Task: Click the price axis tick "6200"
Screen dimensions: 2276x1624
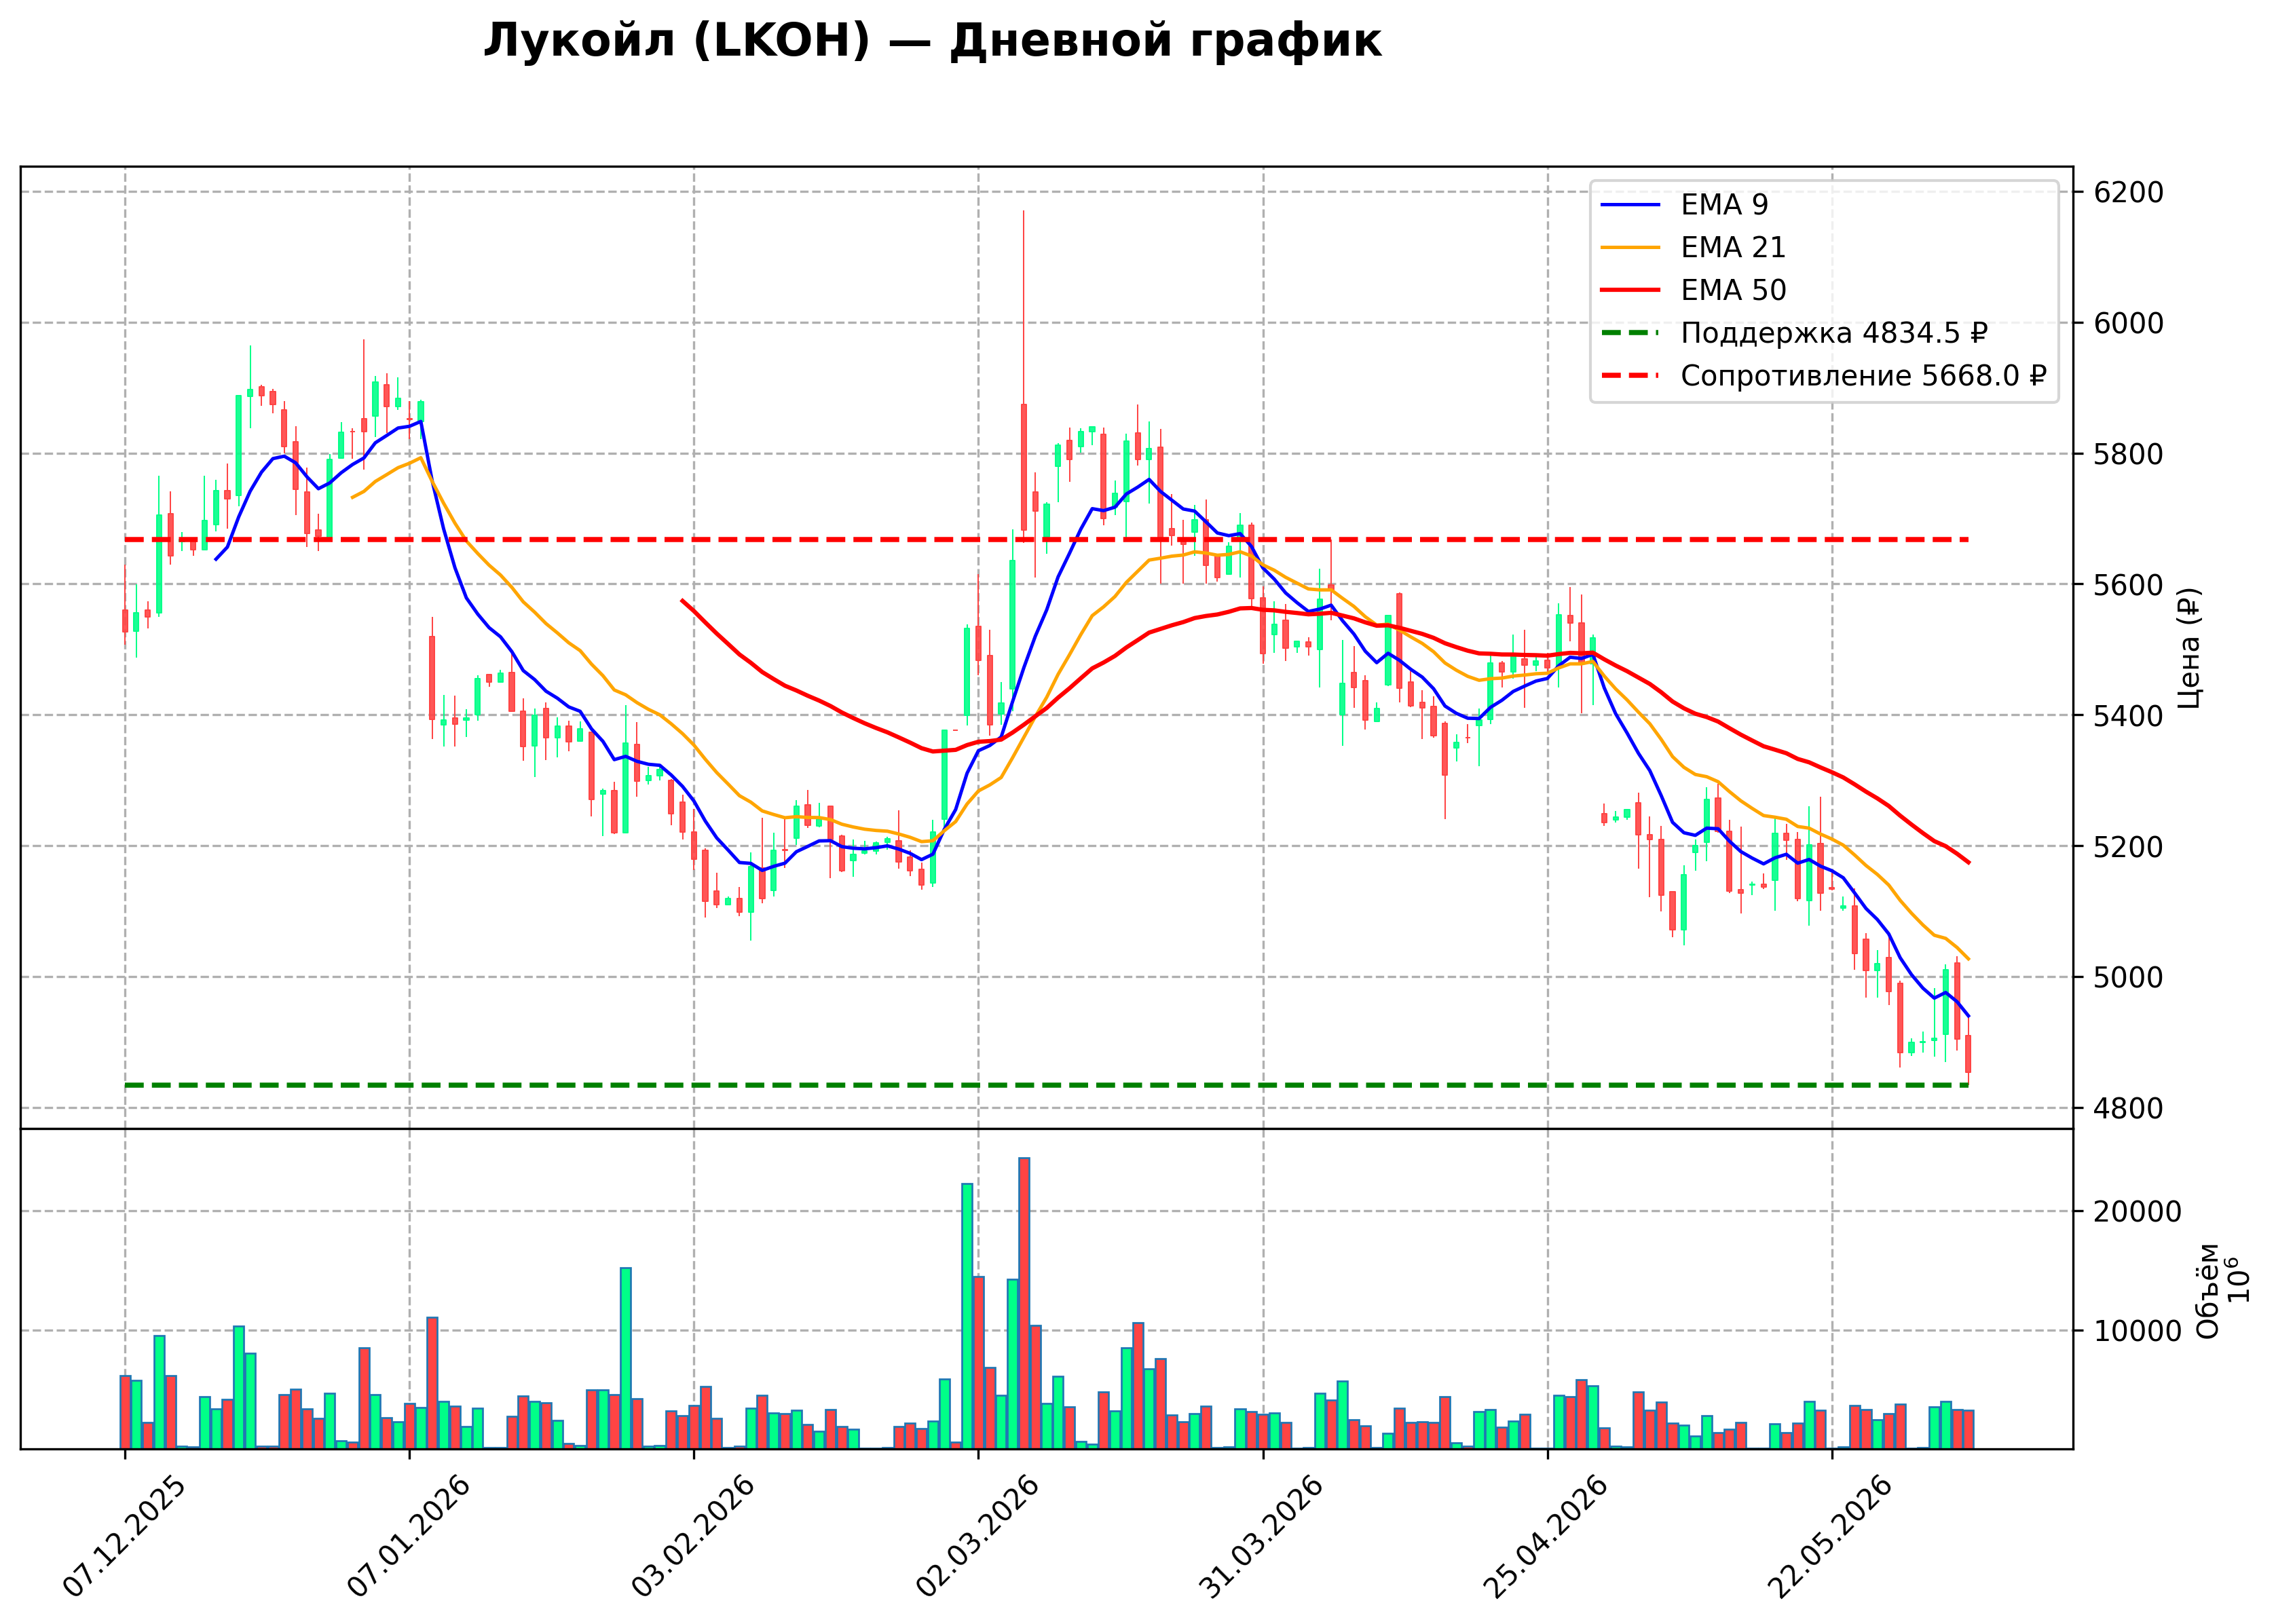Action: pyautogui.click(x=2128, y=192)
